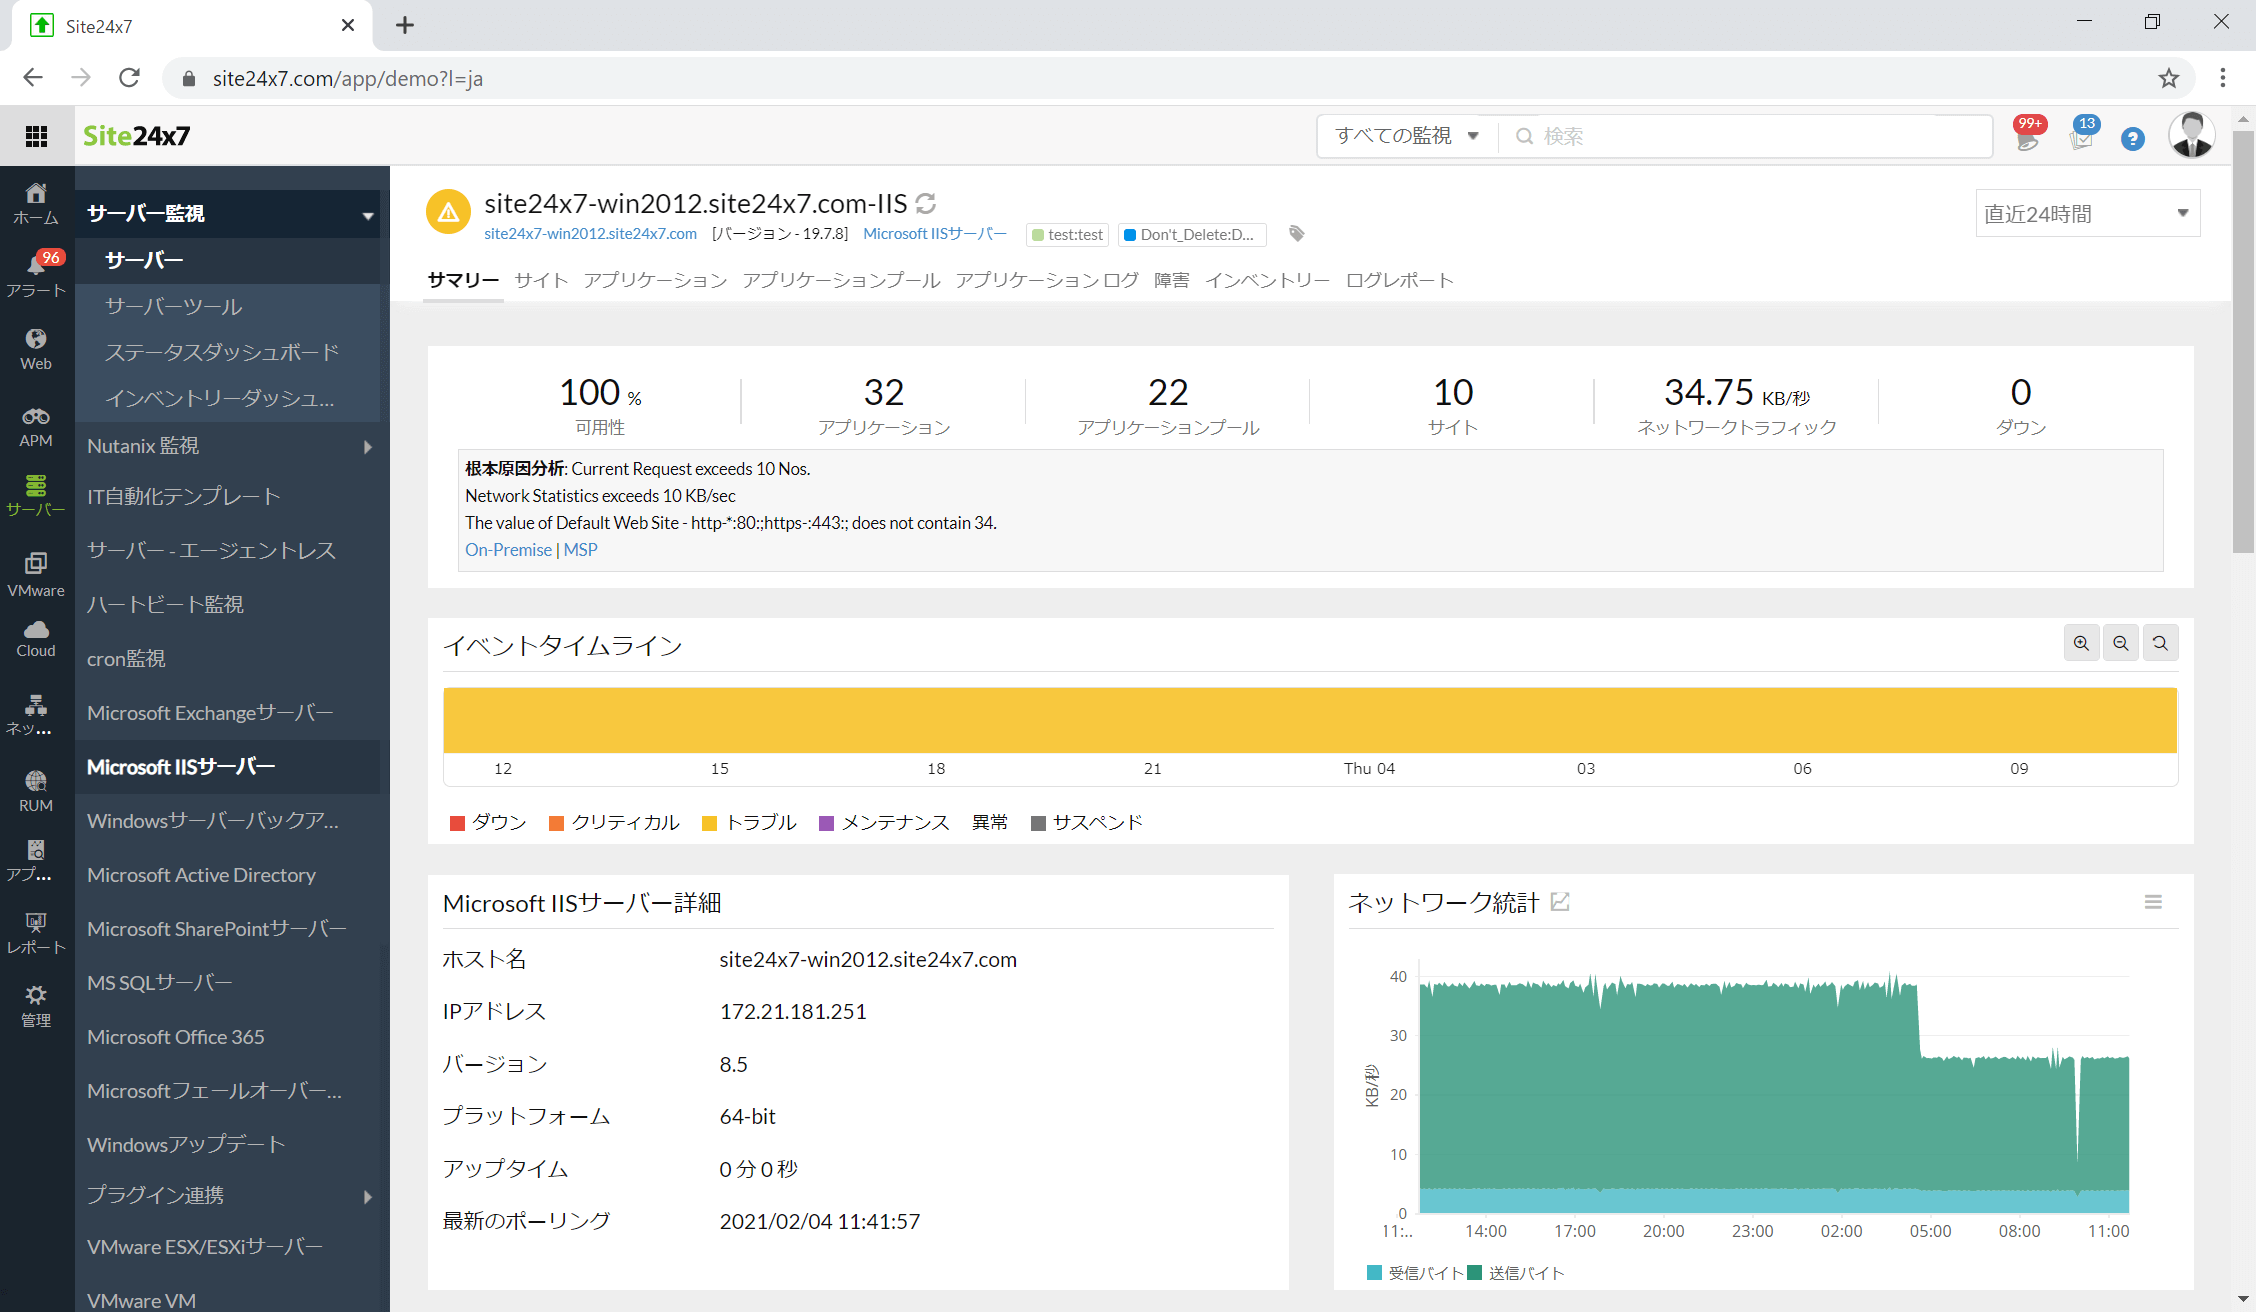Bookmark this page with star icon
This screenshot has height=1312, width=2256.
point(2168,78)
